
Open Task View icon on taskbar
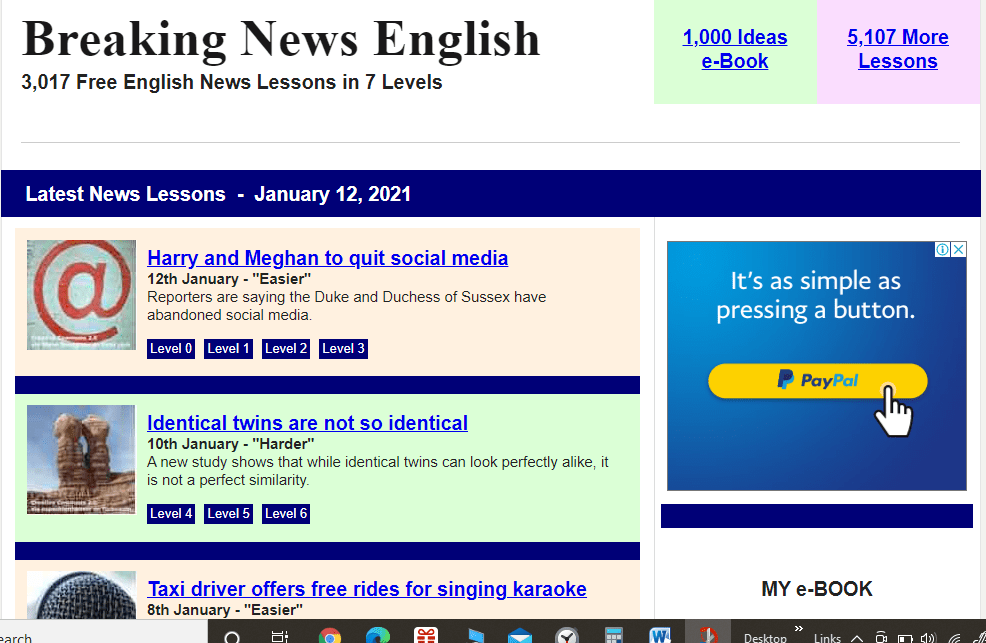[280, 637]
